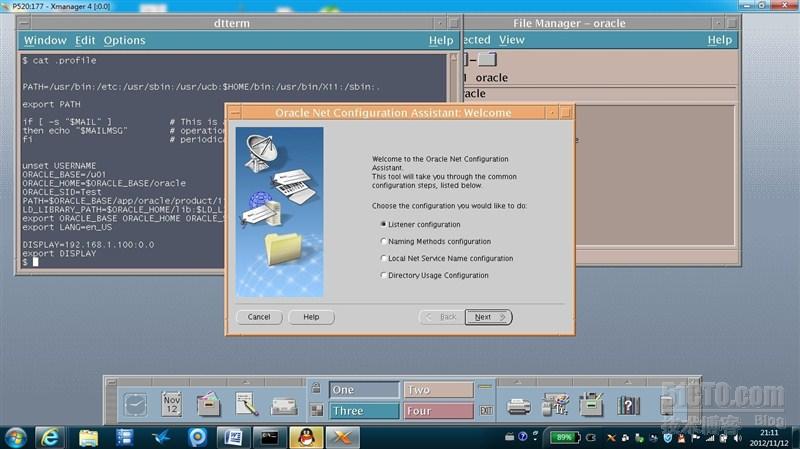Open the Printer icon on the front panel
The image size is (800, 449).
[x=518, y=407]
